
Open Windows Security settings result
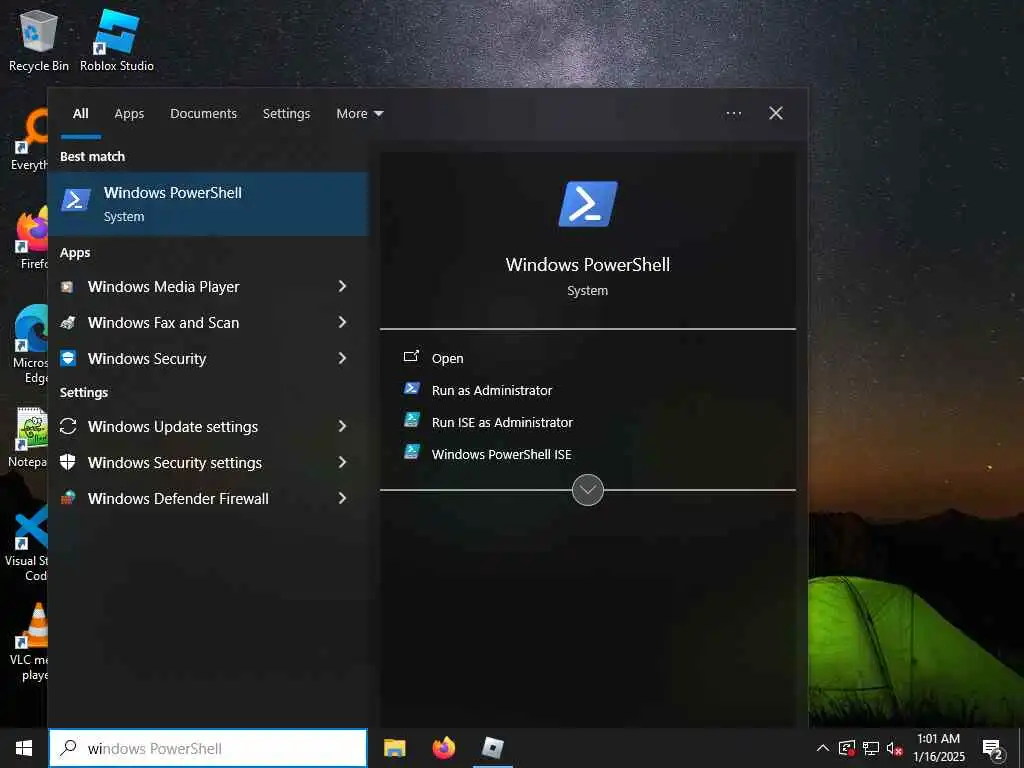[x=208, y=462]
